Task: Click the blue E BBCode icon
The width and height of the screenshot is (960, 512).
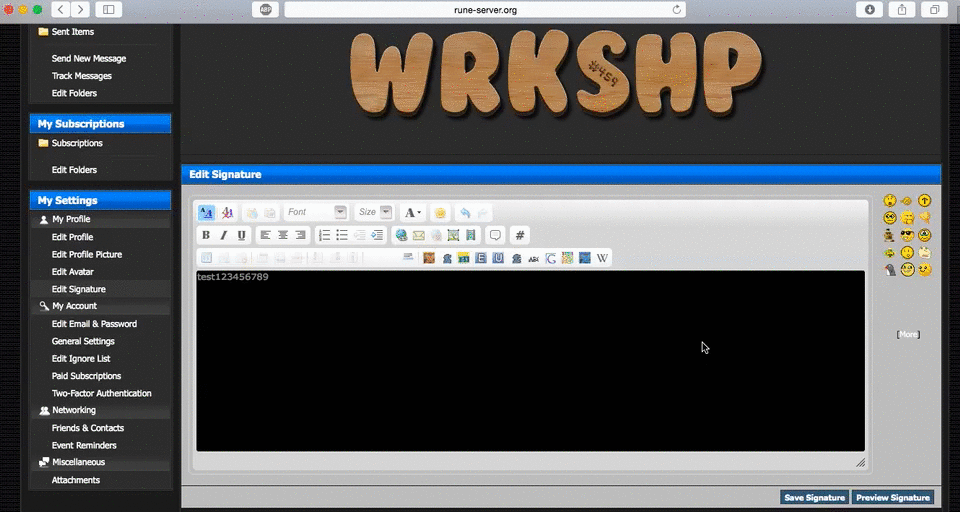Action: point(481,258)
